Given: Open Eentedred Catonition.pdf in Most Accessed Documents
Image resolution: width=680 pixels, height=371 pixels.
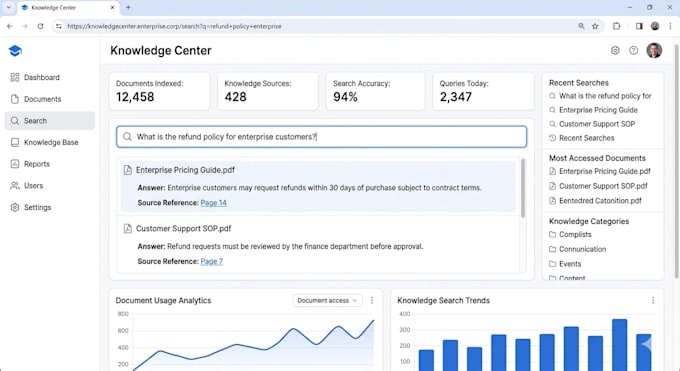Looking at the screenshot, I should [600, 201].
